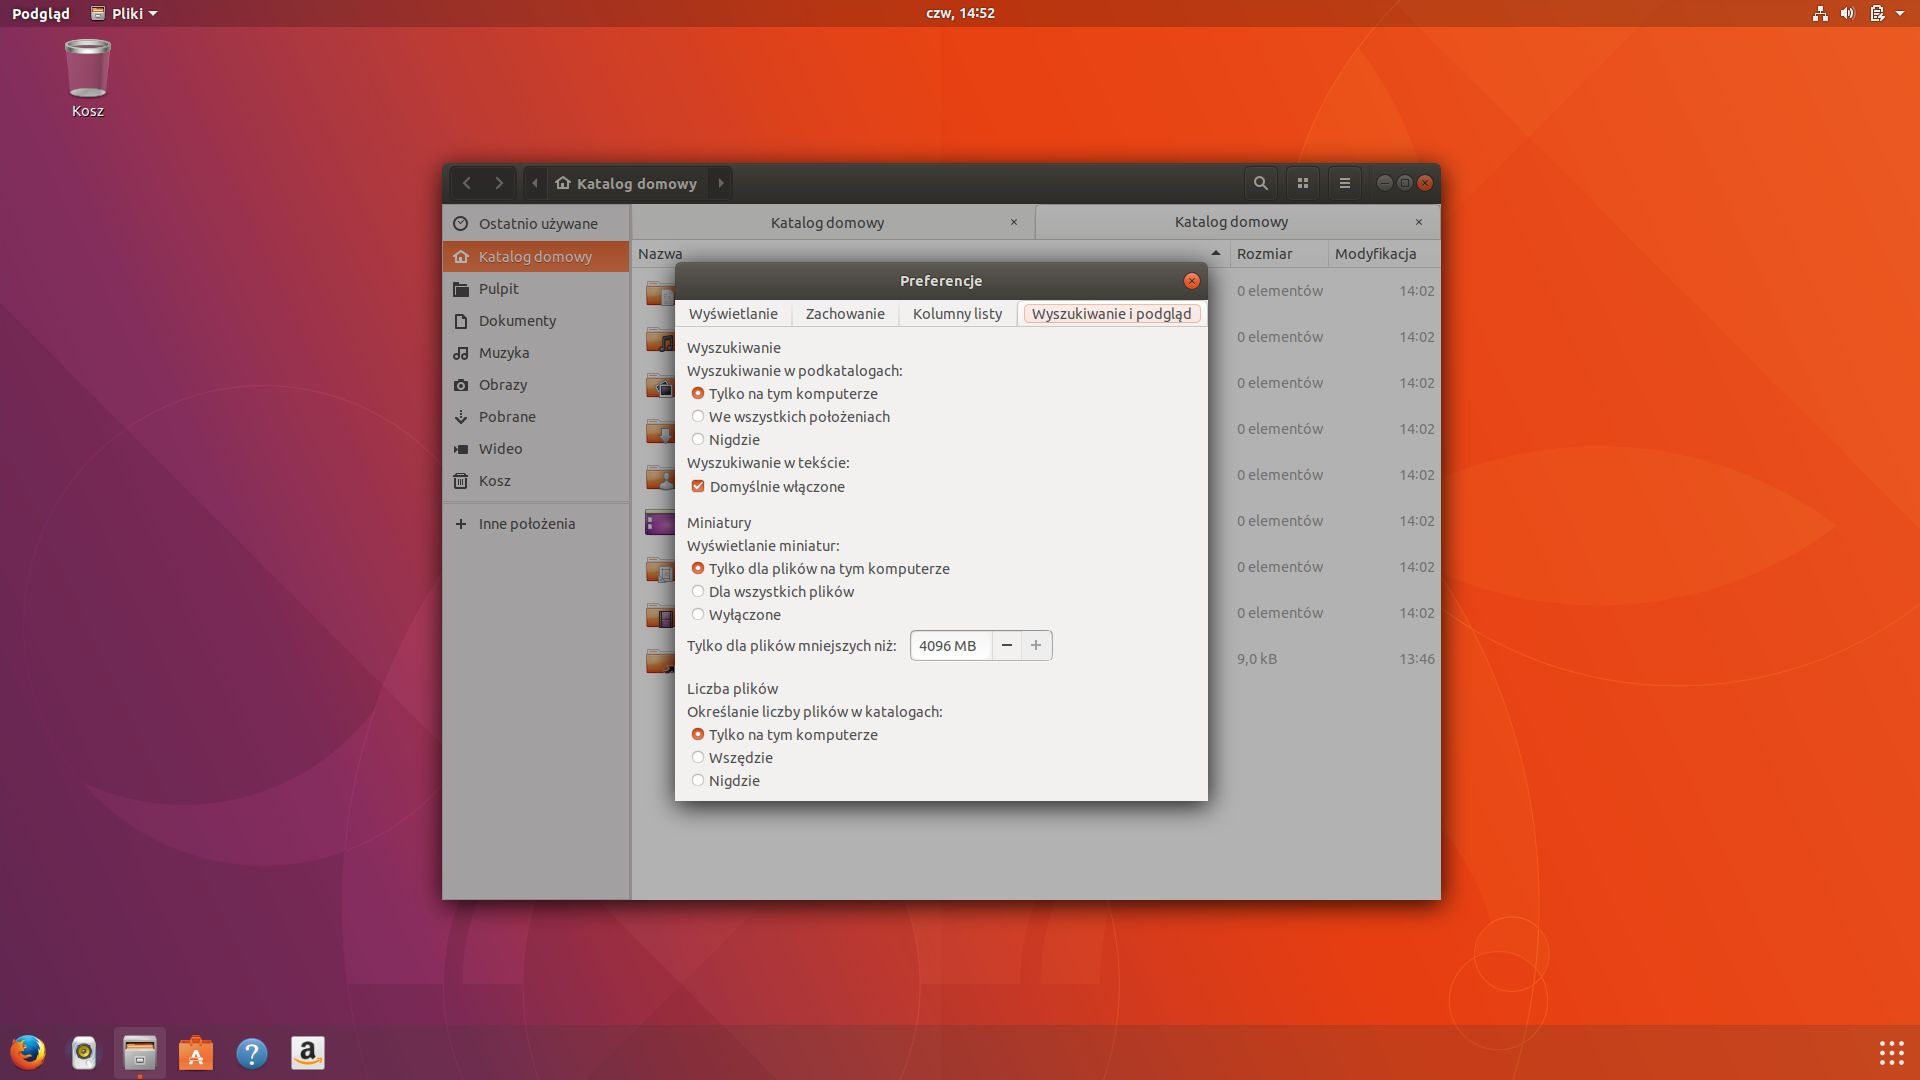Open Muzyka in the sidebar
This screenshot has height=1080, width=1920.
point(503,353)
